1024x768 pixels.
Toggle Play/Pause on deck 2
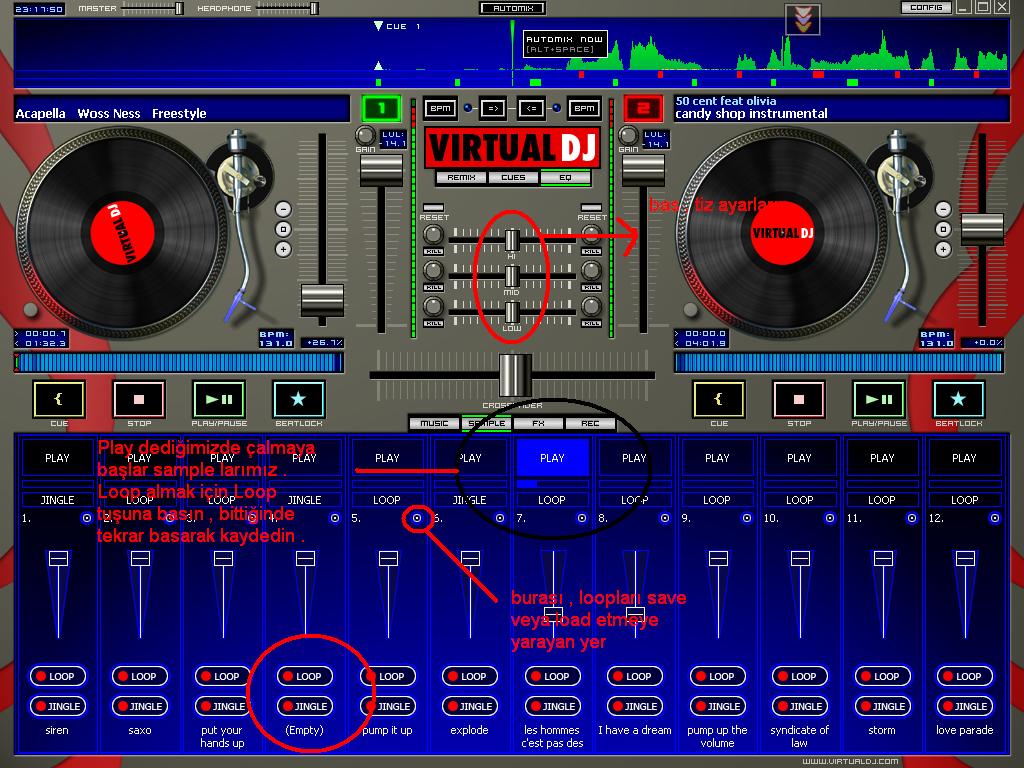pos(879,399)
